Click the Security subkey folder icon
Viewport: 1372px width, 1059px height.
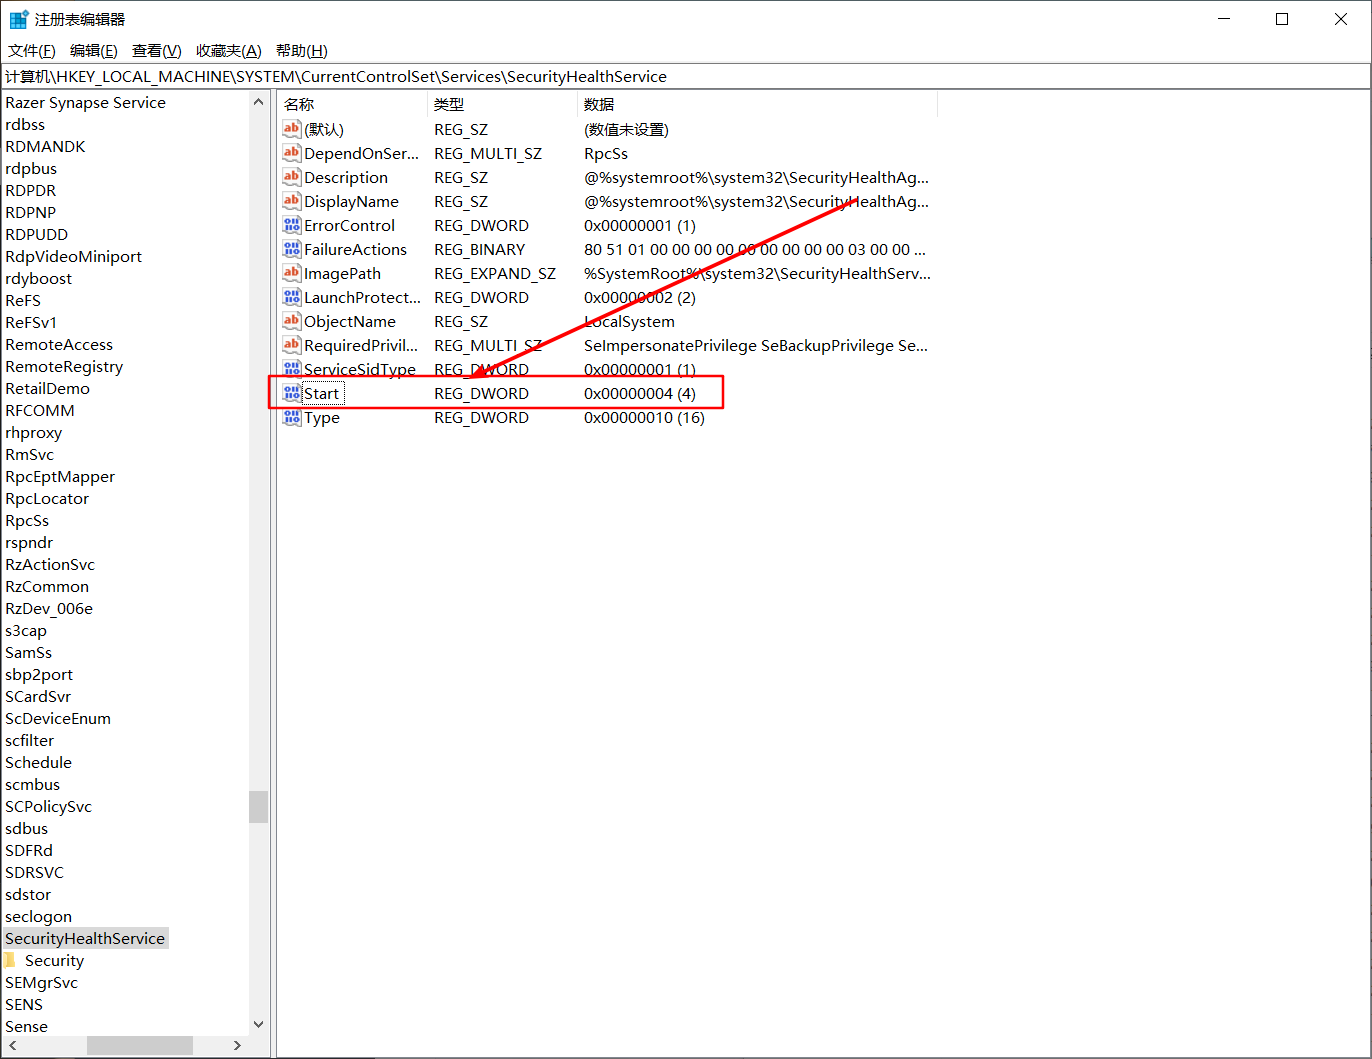click(11, 960)
